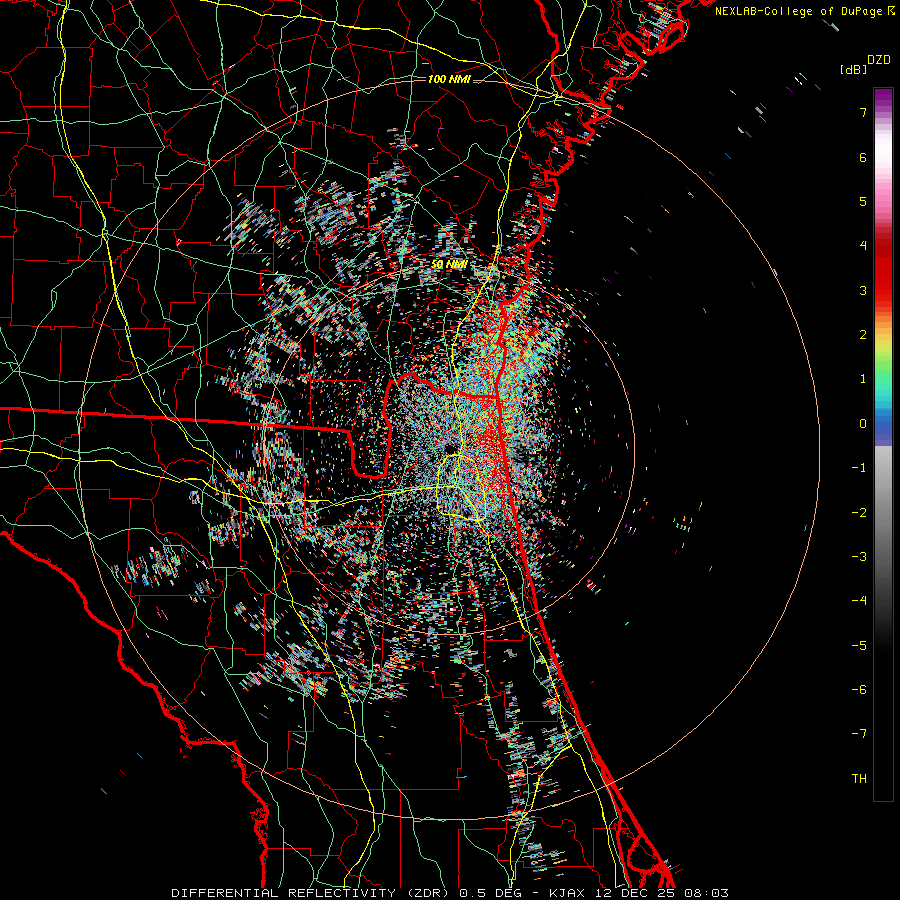Click the 4 value on the dB scale
Screen dimensions: 900x900
point(863,246)
